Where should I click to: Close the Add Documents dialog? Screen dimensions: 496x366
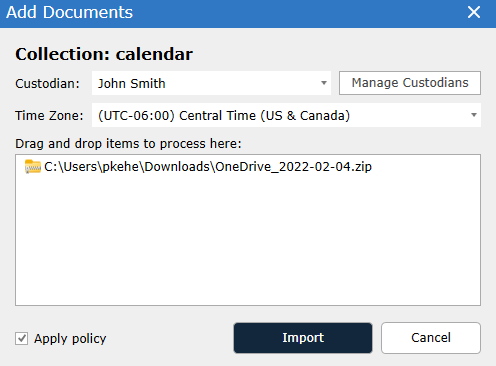pos(474,13)
